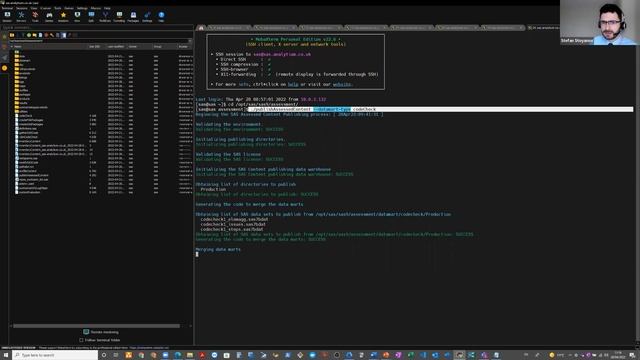Viewport: 640px width, 360px height.
Task: Open the Macros paper-plane sidebar tab
Action: (x=4, y=58)
